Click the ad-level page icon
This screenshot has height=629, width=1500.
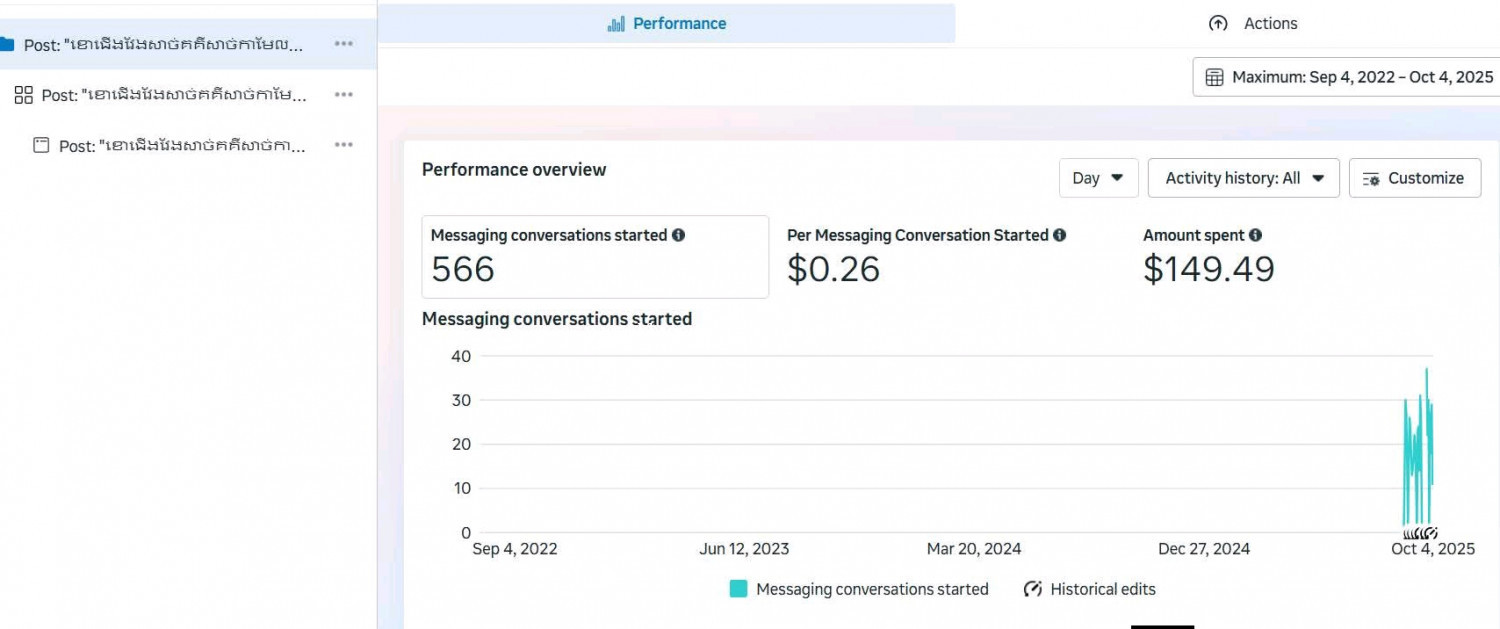[x=41, y=145]
